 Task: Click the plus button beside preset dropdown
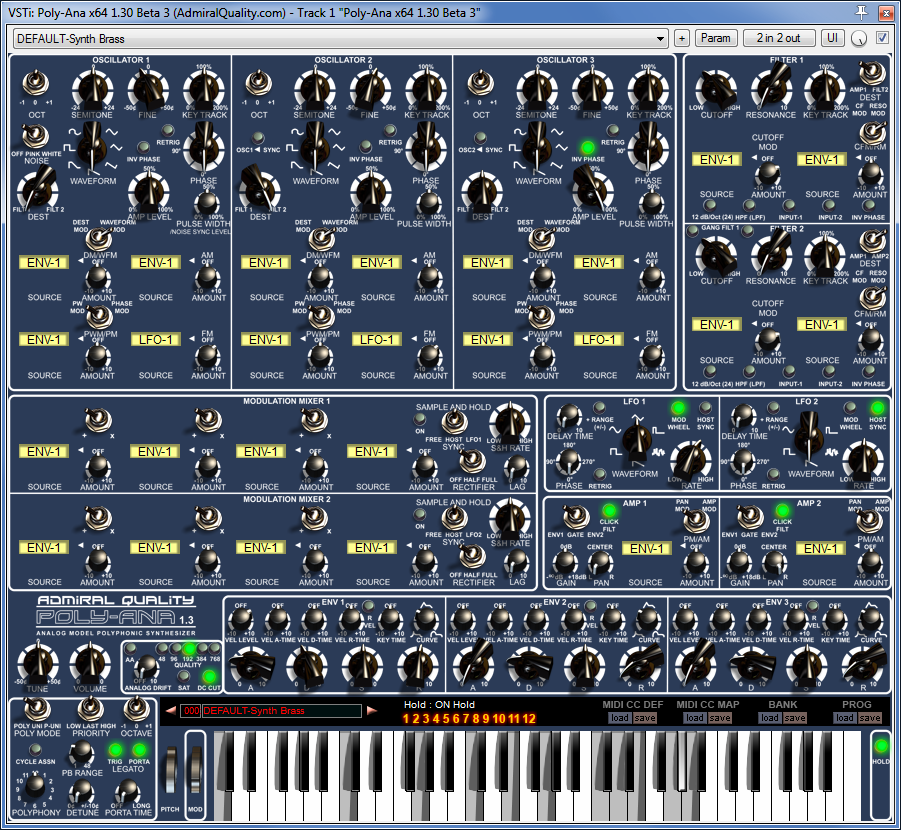click(681, 39)
